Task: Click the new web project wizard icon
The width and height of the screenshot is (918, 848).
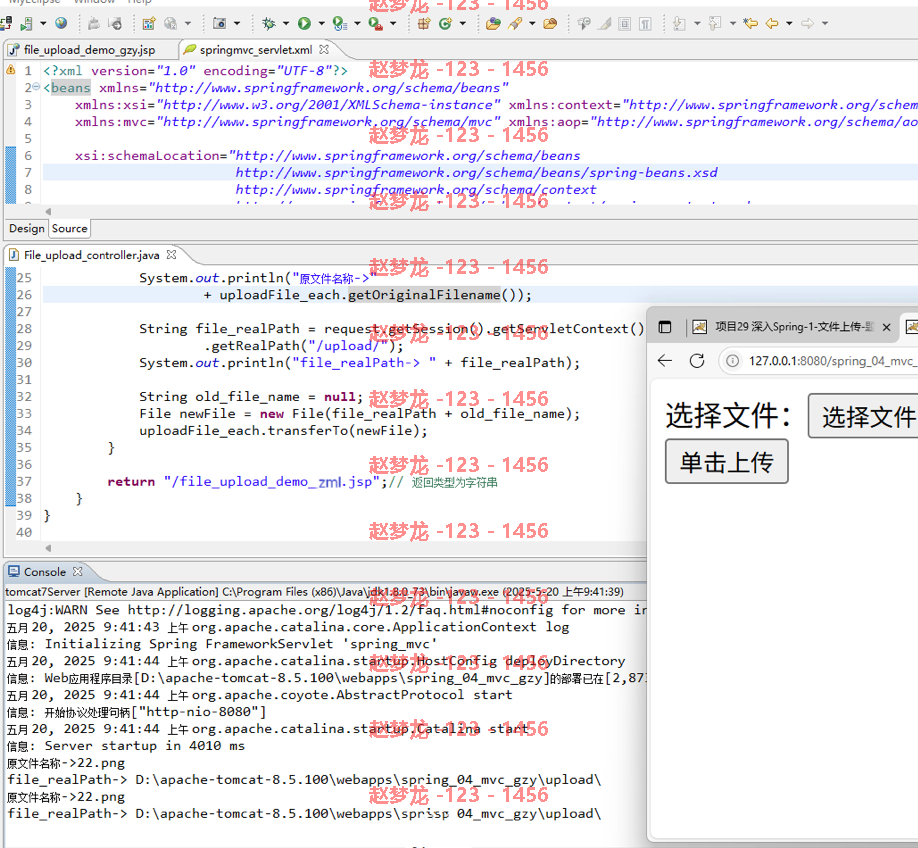Action: 149,23
